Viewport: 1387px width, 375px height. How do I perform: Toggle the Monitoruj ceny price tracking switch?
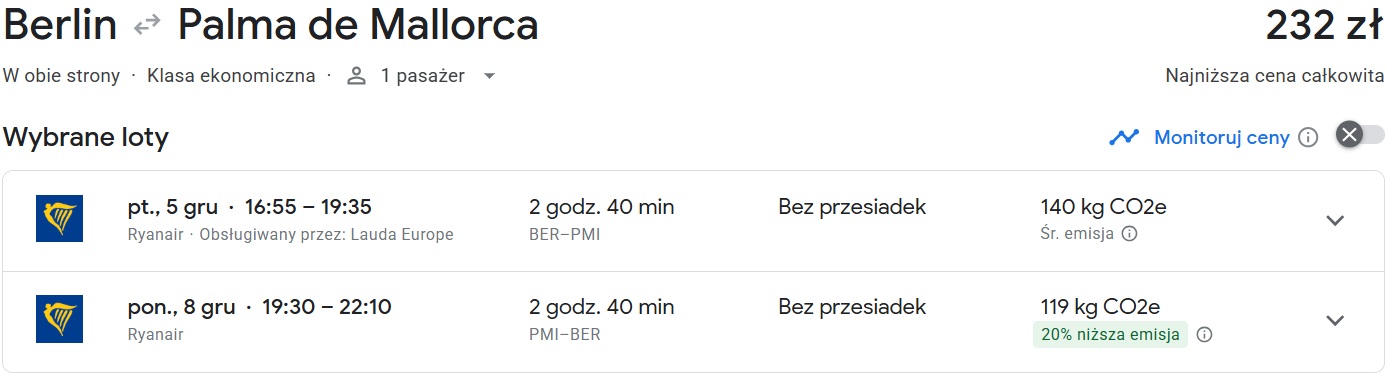click(x=1360, y=135)
